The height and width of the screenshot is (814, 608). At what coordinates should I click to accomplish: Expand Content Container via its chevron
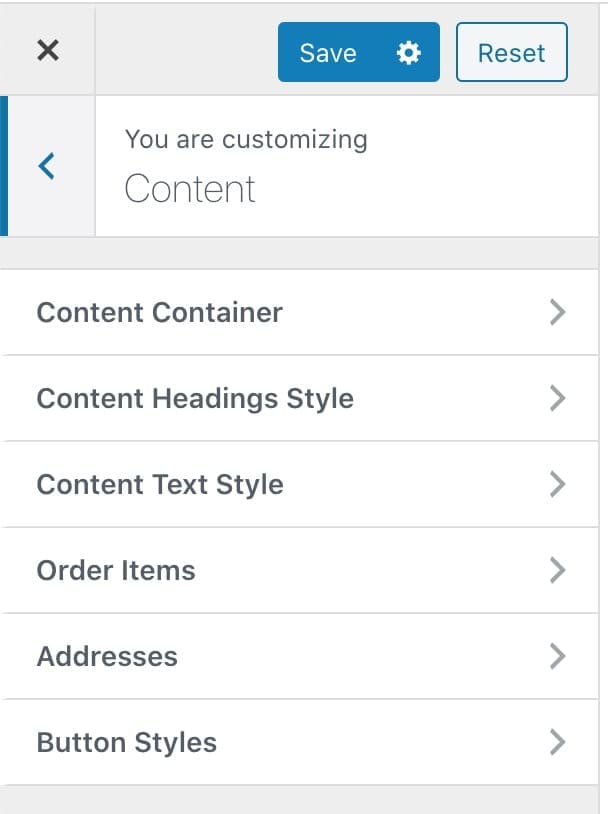(558, 313)
